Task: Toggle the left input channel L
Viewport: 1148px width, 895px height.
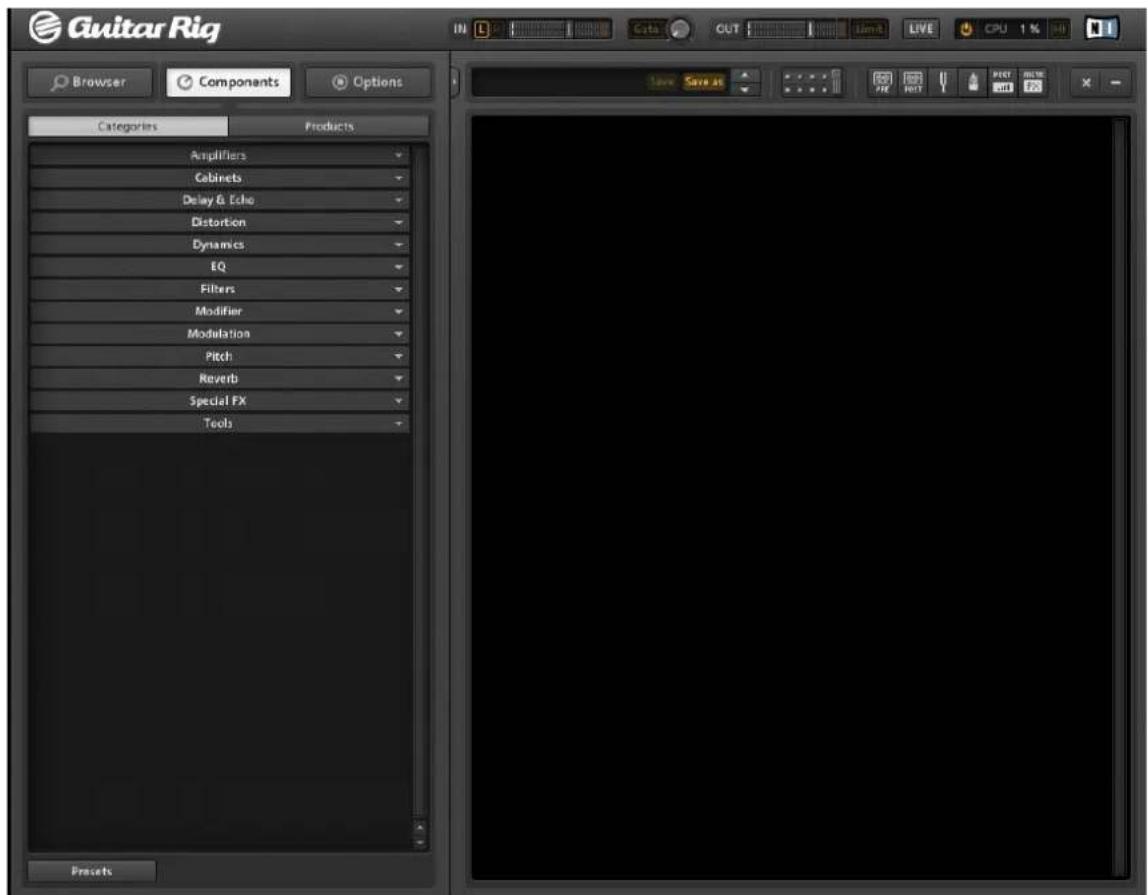Action: [x=481, y=29]
